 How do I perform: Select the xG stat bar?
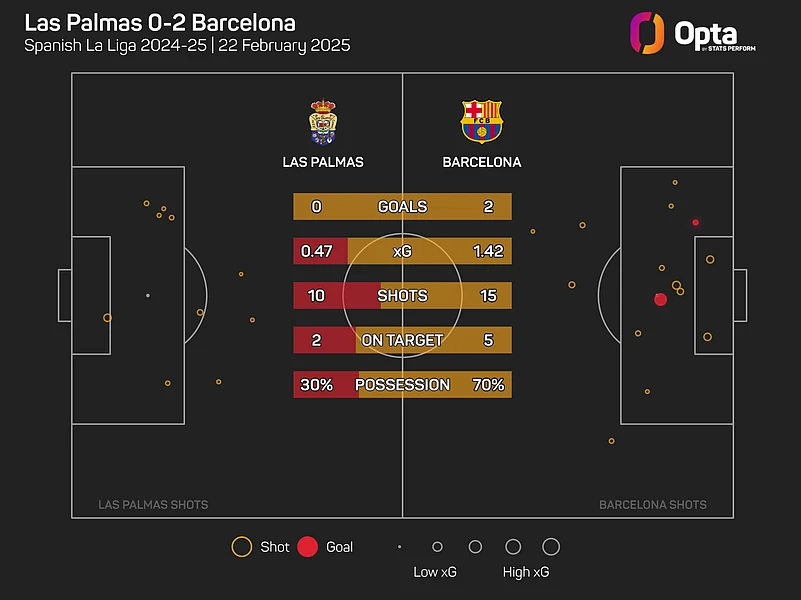pos(402,251)
